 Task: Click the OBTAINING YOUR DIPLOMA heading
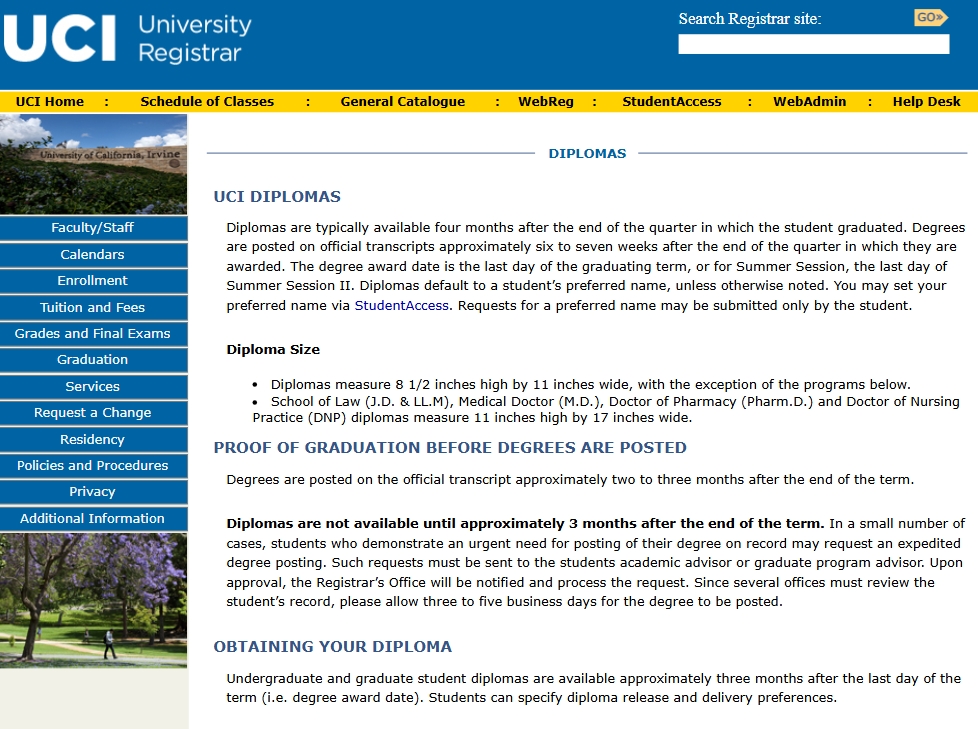pos(332,647)
